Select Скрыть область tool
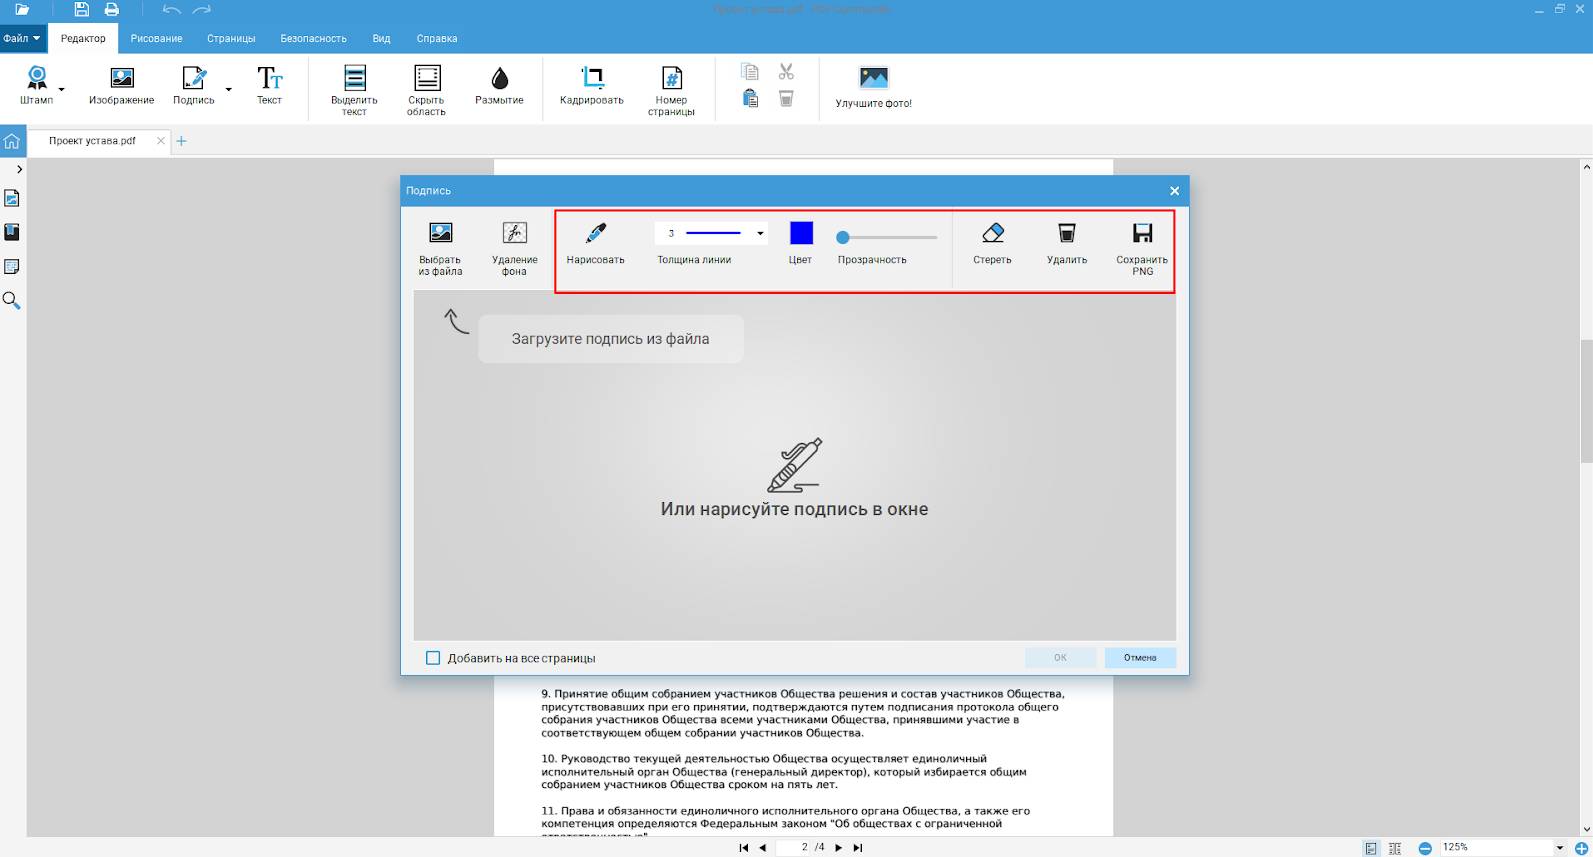Image resolution: width=1593 pixels, height=857 pixels. [x=427, y=91]
